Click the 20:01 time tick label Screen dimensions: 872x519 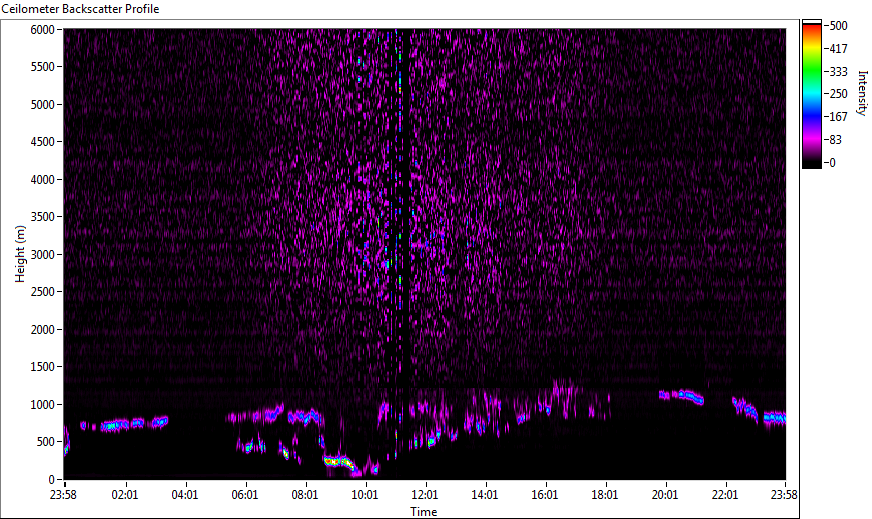click(665, 495)
